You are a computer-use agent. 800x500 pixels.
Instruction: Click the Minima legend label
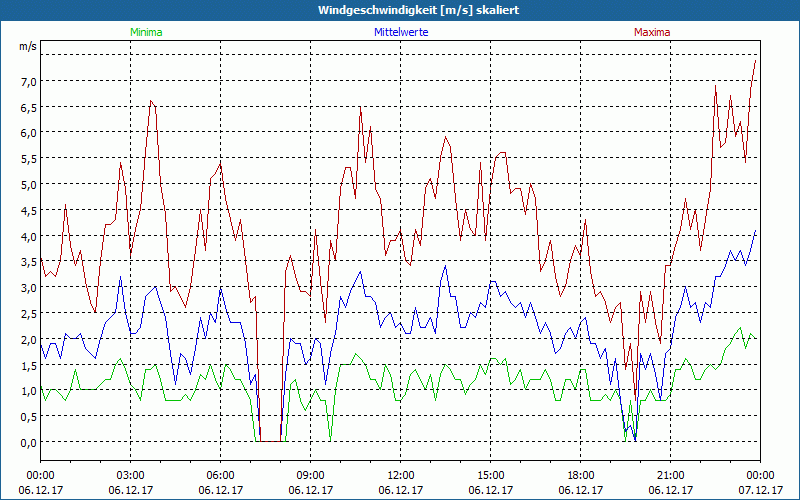pyautogui.click(x=146, y=32)
